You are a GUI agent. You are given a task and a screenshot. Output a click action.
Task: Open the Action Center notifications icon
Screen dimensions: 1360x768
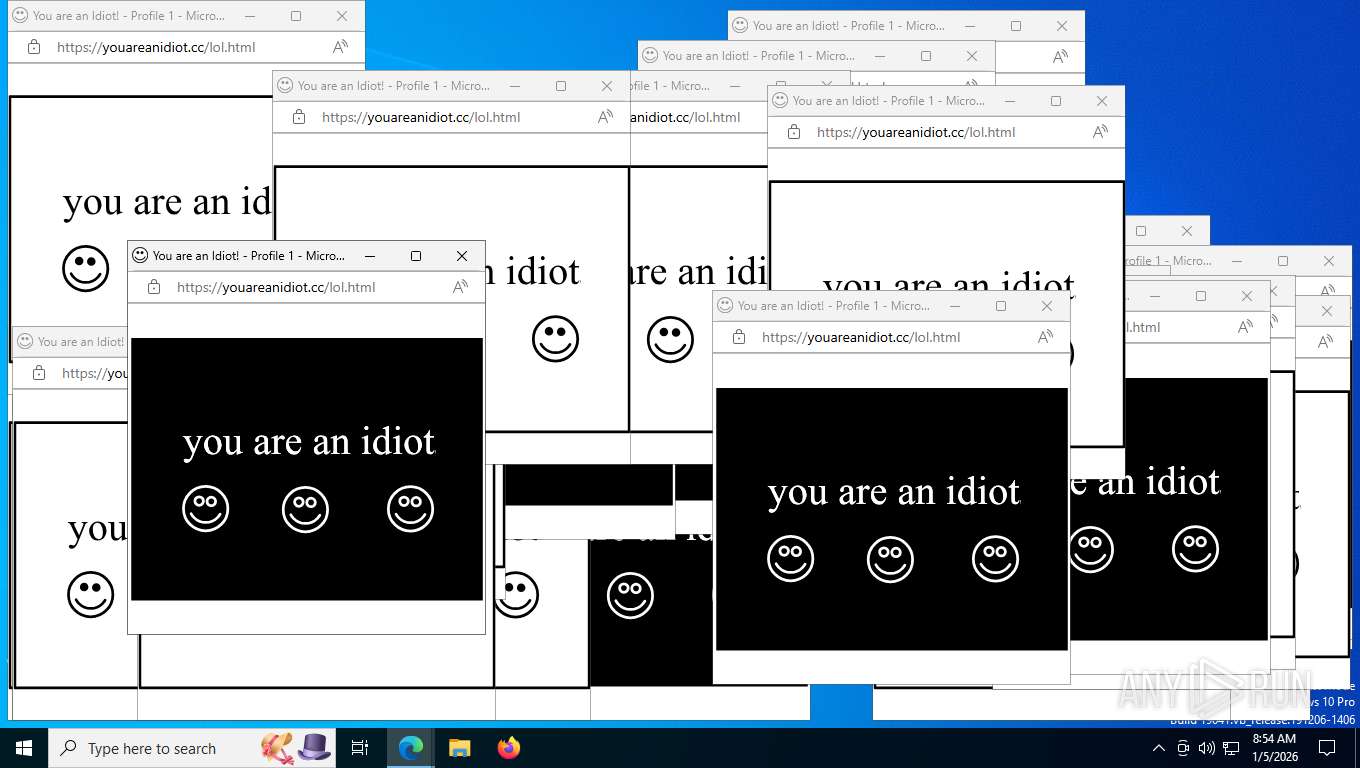1327,748
